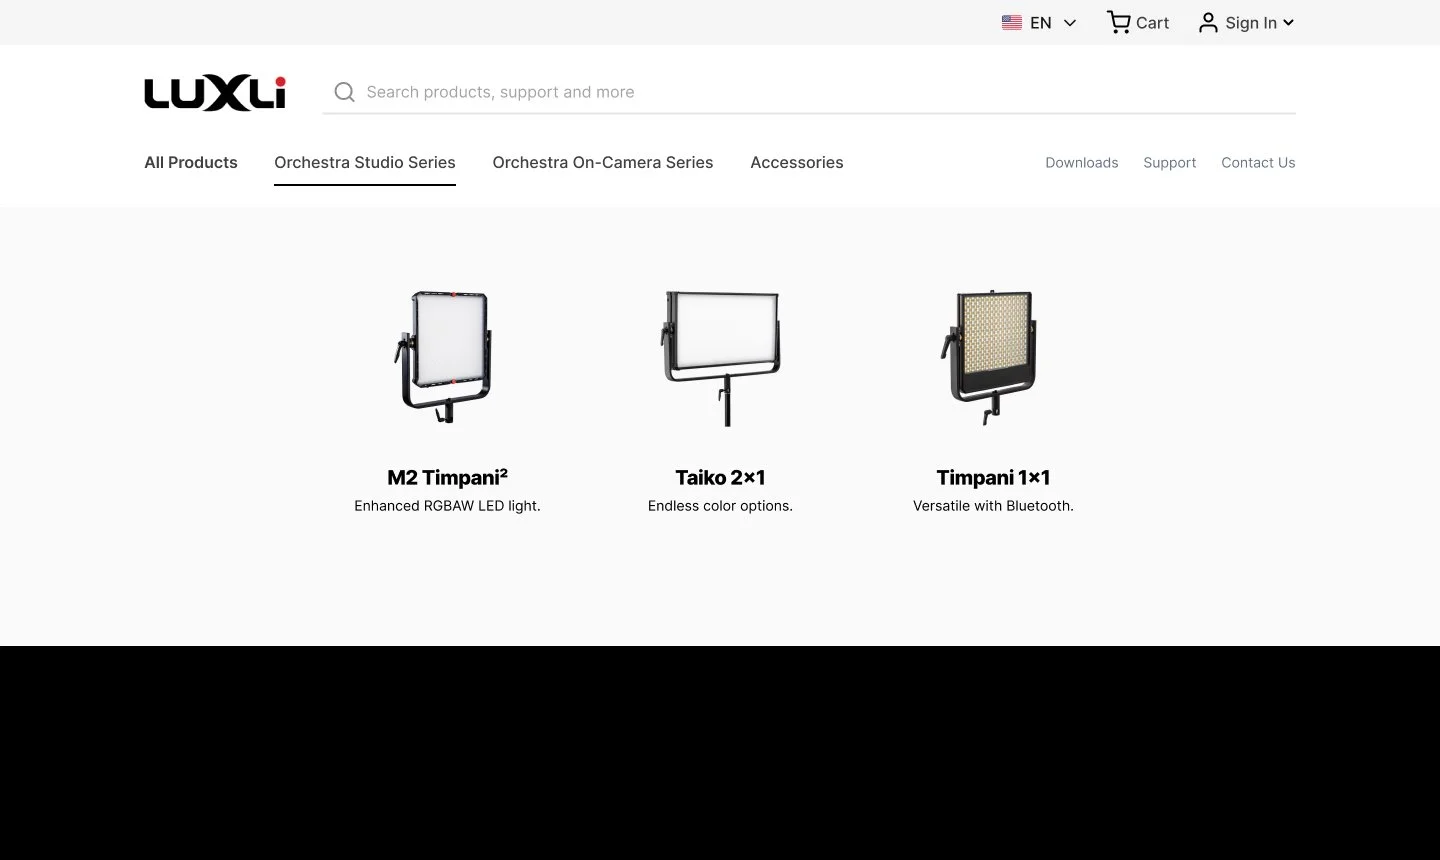Click the search magnifier icon
This screenshot has height=860, width=1440.
[x=345, y=92]
